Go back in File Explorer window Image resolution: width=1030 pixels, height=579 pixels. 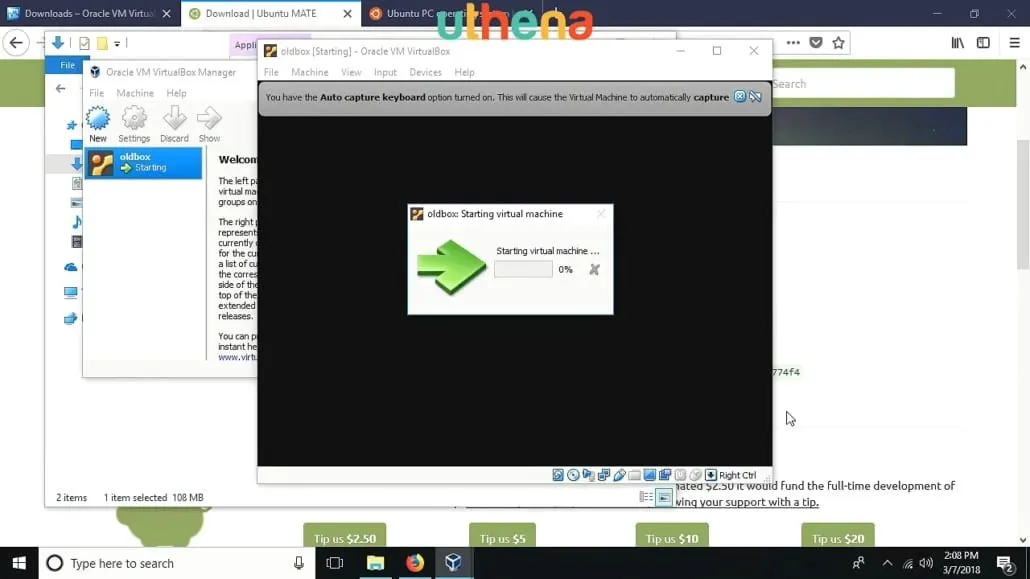tap(60, 88)
